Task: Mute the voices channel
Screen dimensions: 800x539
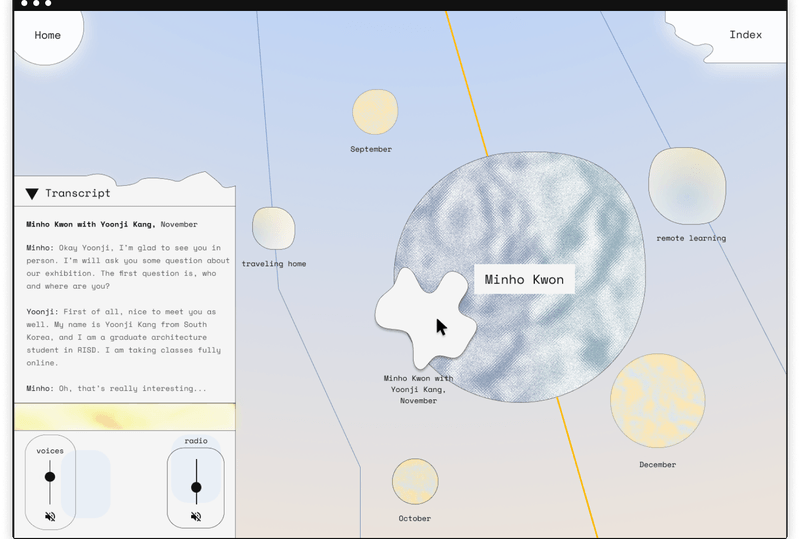Action: 50,517
